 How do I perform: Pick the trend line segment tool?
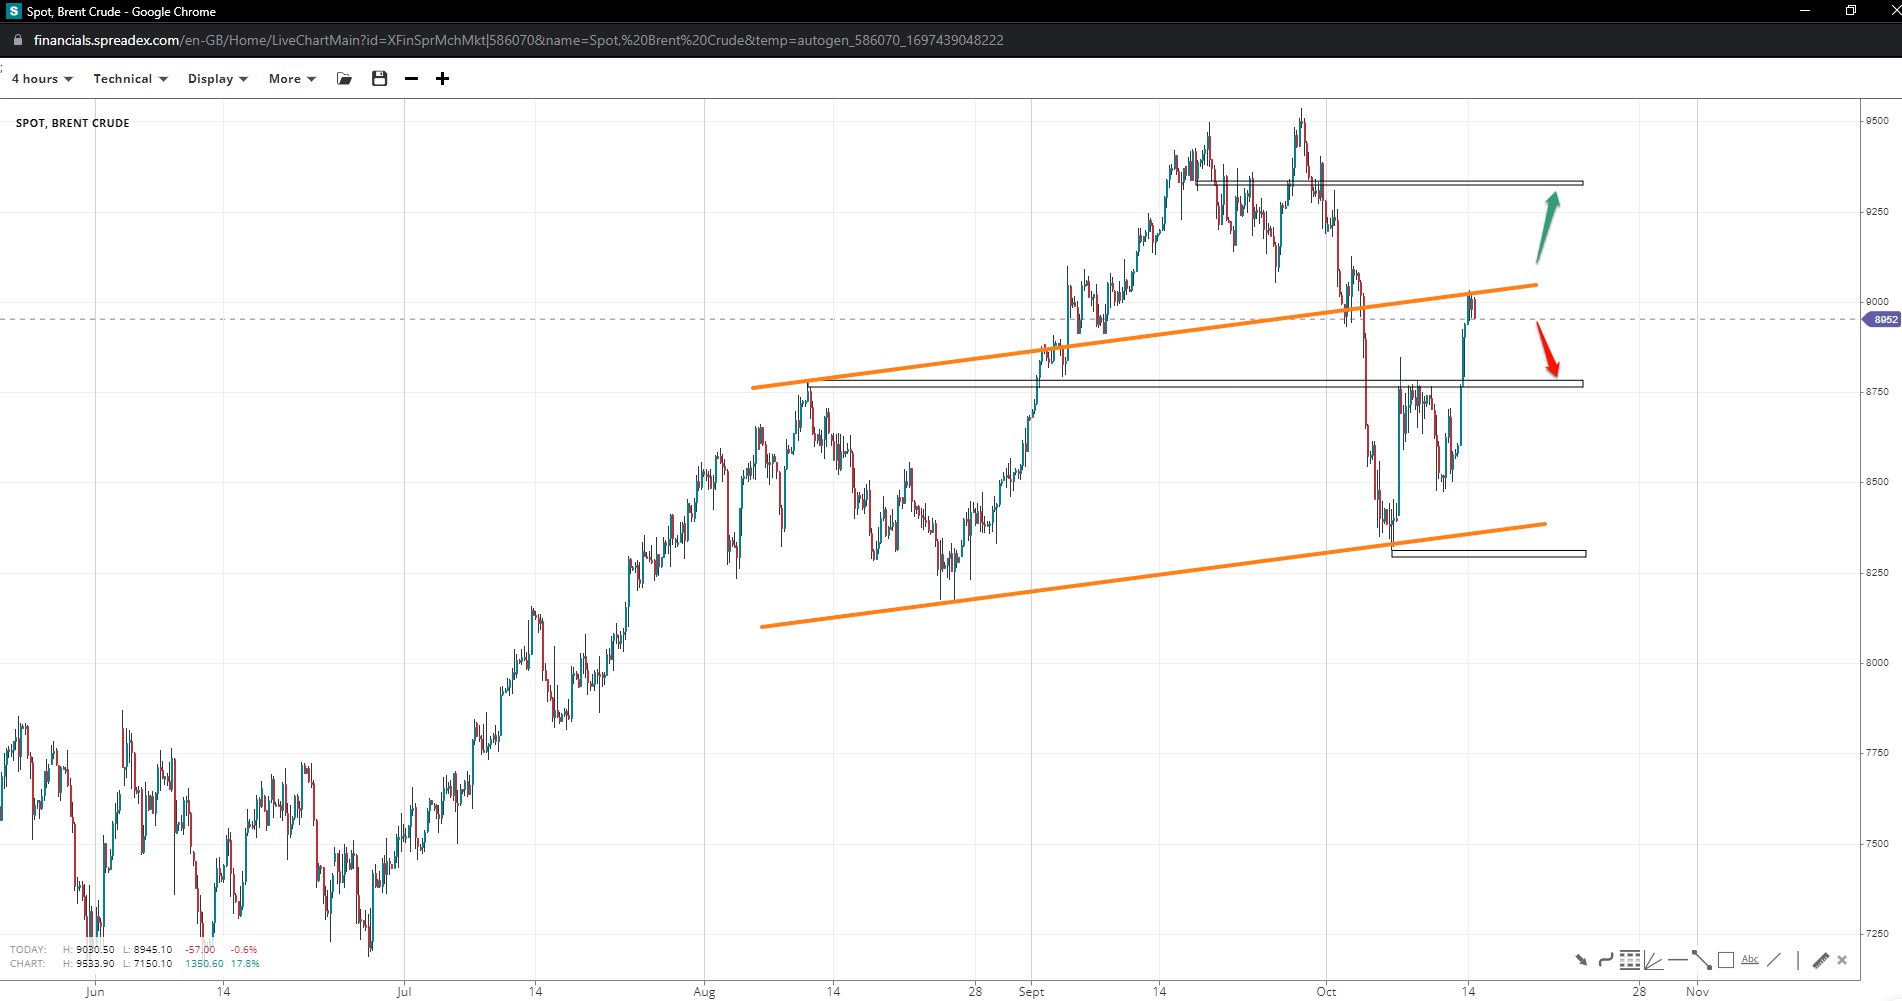pyautogui.click(x=1702, y=960)
